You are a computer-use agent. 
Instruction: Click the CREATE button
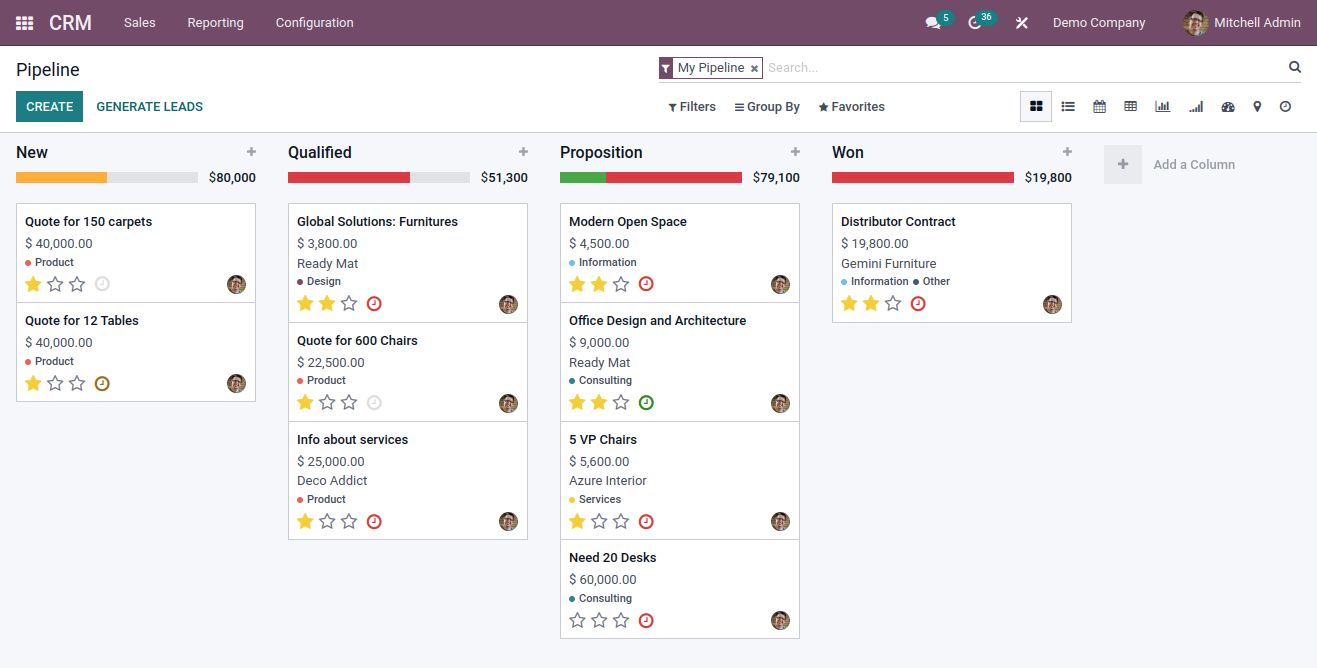click(x=49, y=106)
